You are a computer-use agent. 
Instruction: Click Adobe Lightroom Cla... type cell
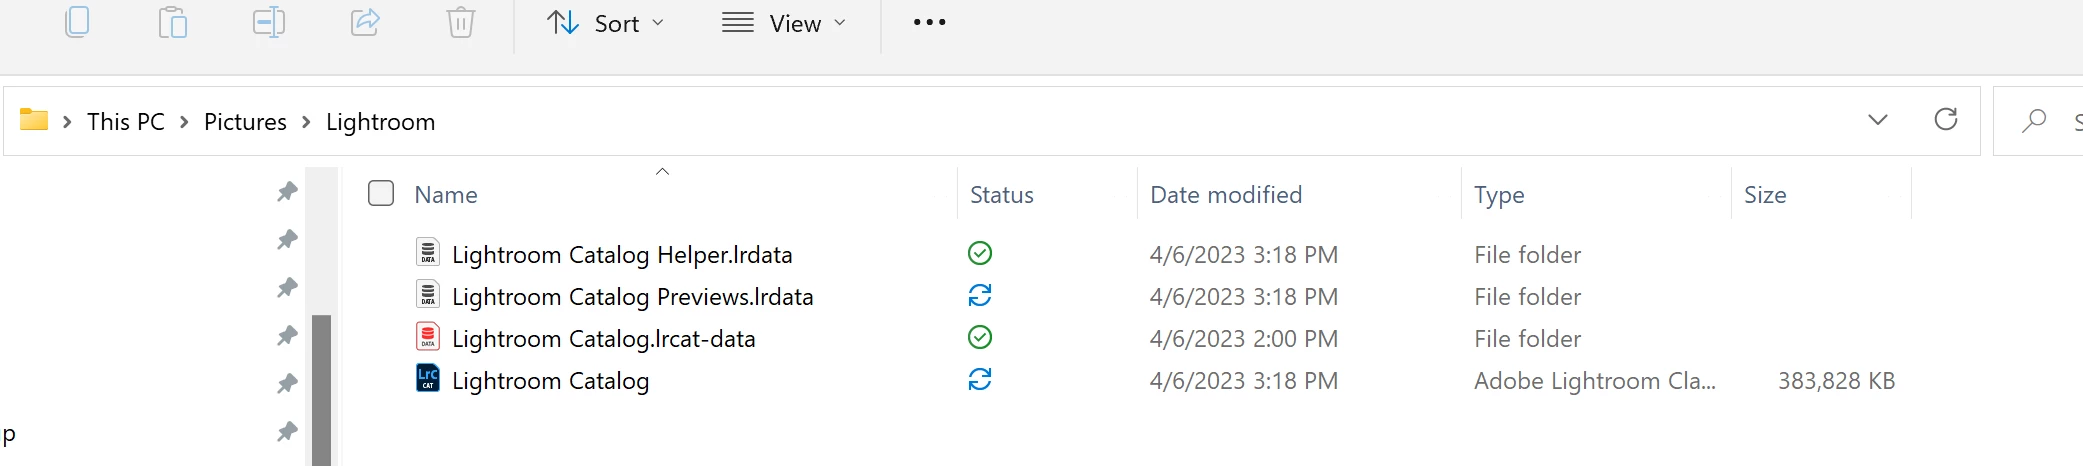point(1595,381)
